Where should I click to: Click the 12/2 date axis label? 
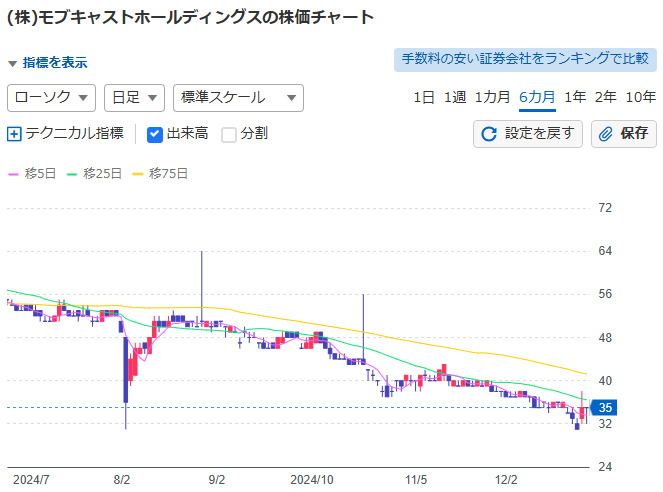(x=506, y=480)
